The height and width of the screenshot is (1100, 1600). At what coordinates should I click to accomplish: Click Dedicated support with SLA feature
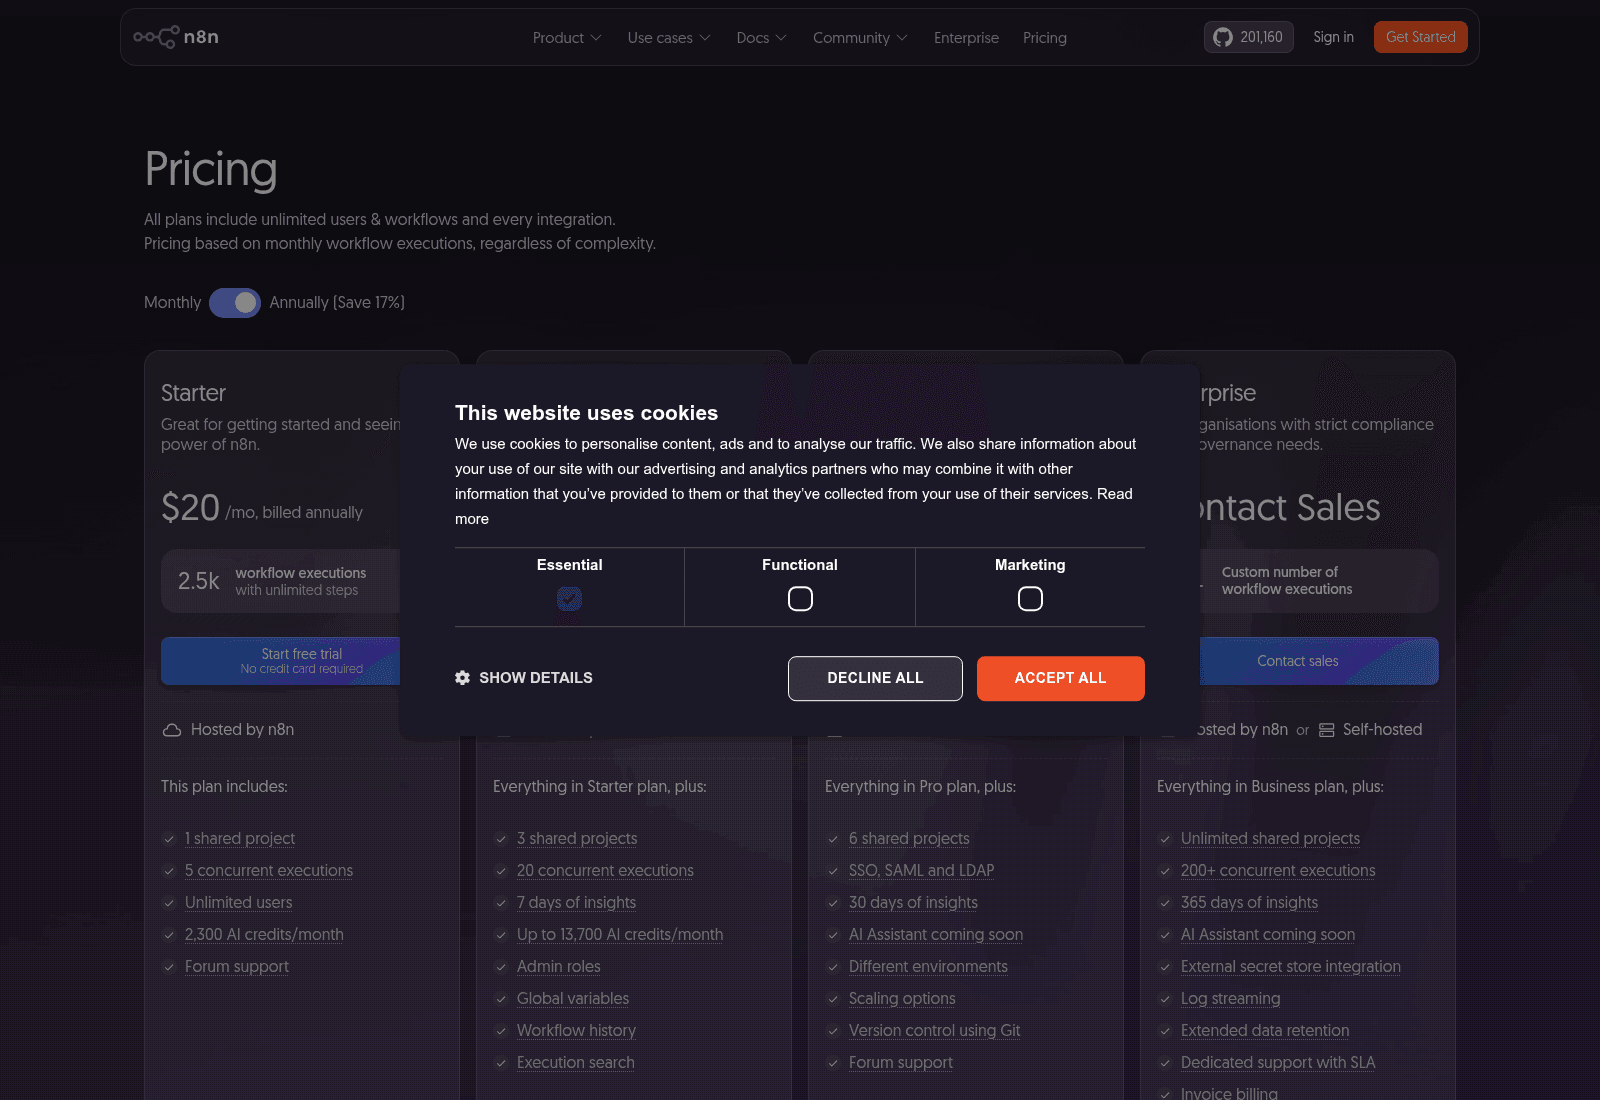[1278, 1063]
